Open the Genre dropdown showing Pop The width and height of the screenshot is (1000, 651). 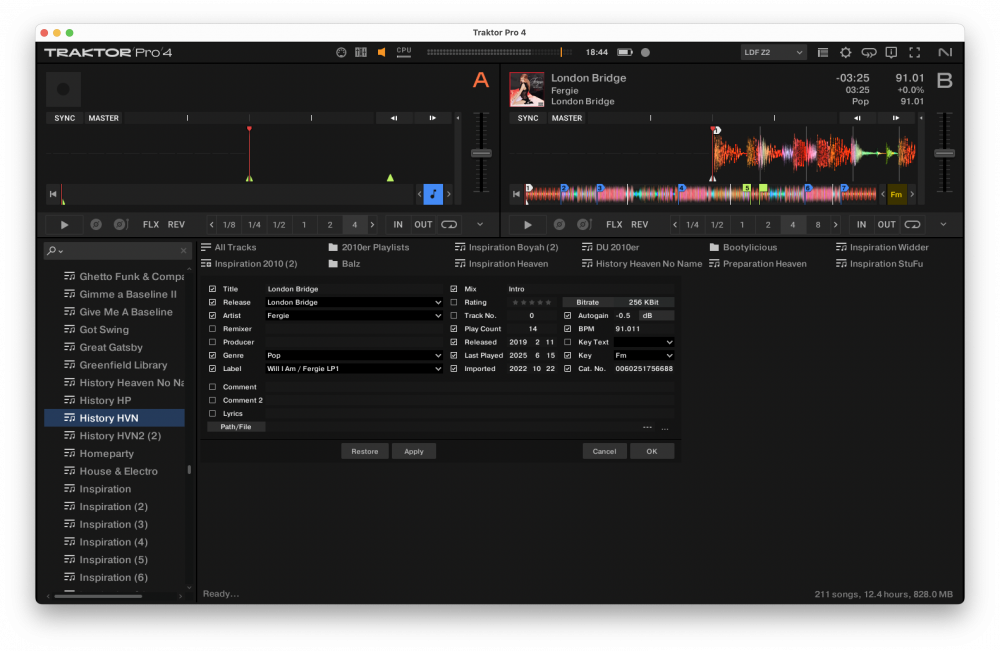438,356
